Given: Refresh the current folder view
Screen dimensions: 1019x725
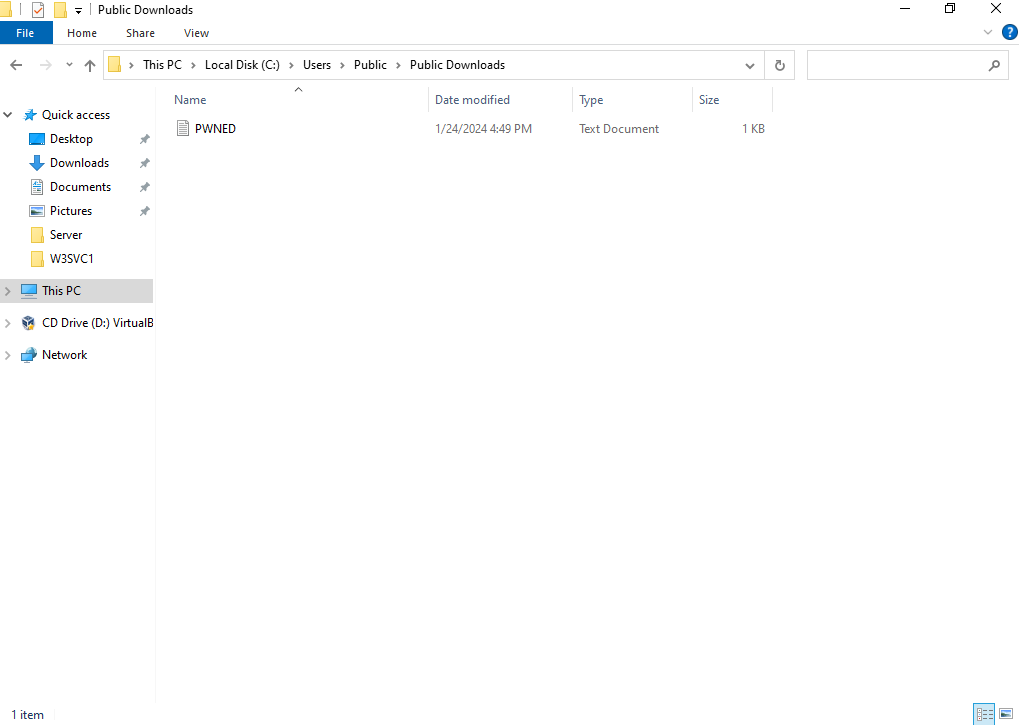Looking at the screenshot, I should 779,65.
